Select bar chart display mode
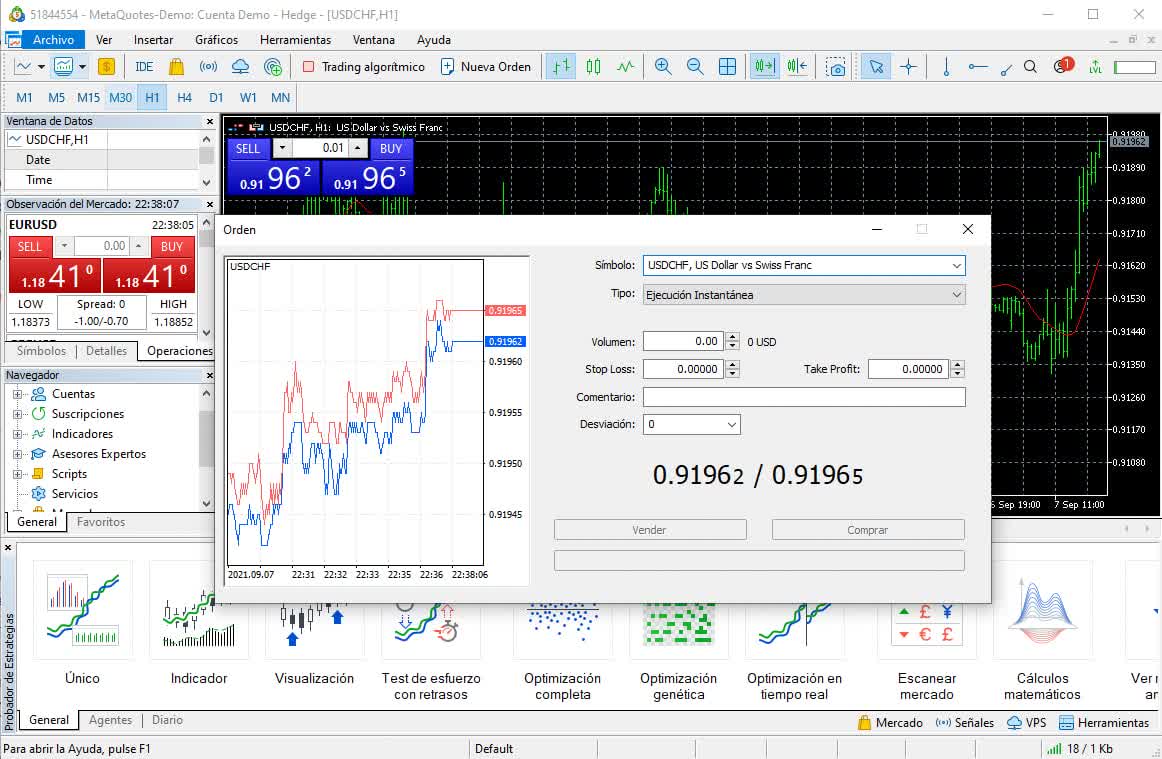1162x759 pixels. (561, 67)
